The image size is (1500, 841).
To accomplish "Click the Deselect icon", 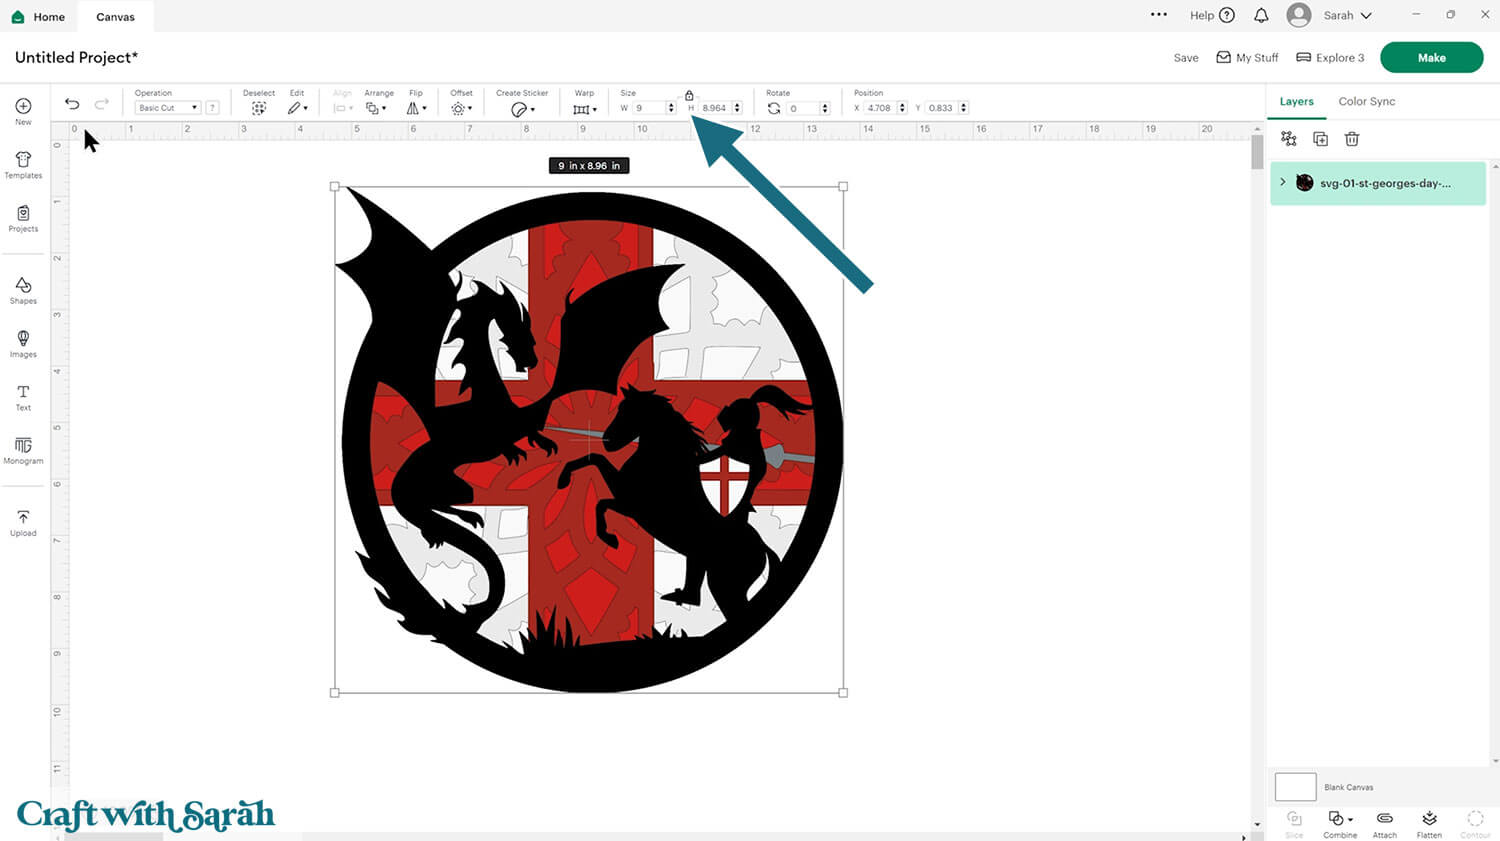I will 258,108.
